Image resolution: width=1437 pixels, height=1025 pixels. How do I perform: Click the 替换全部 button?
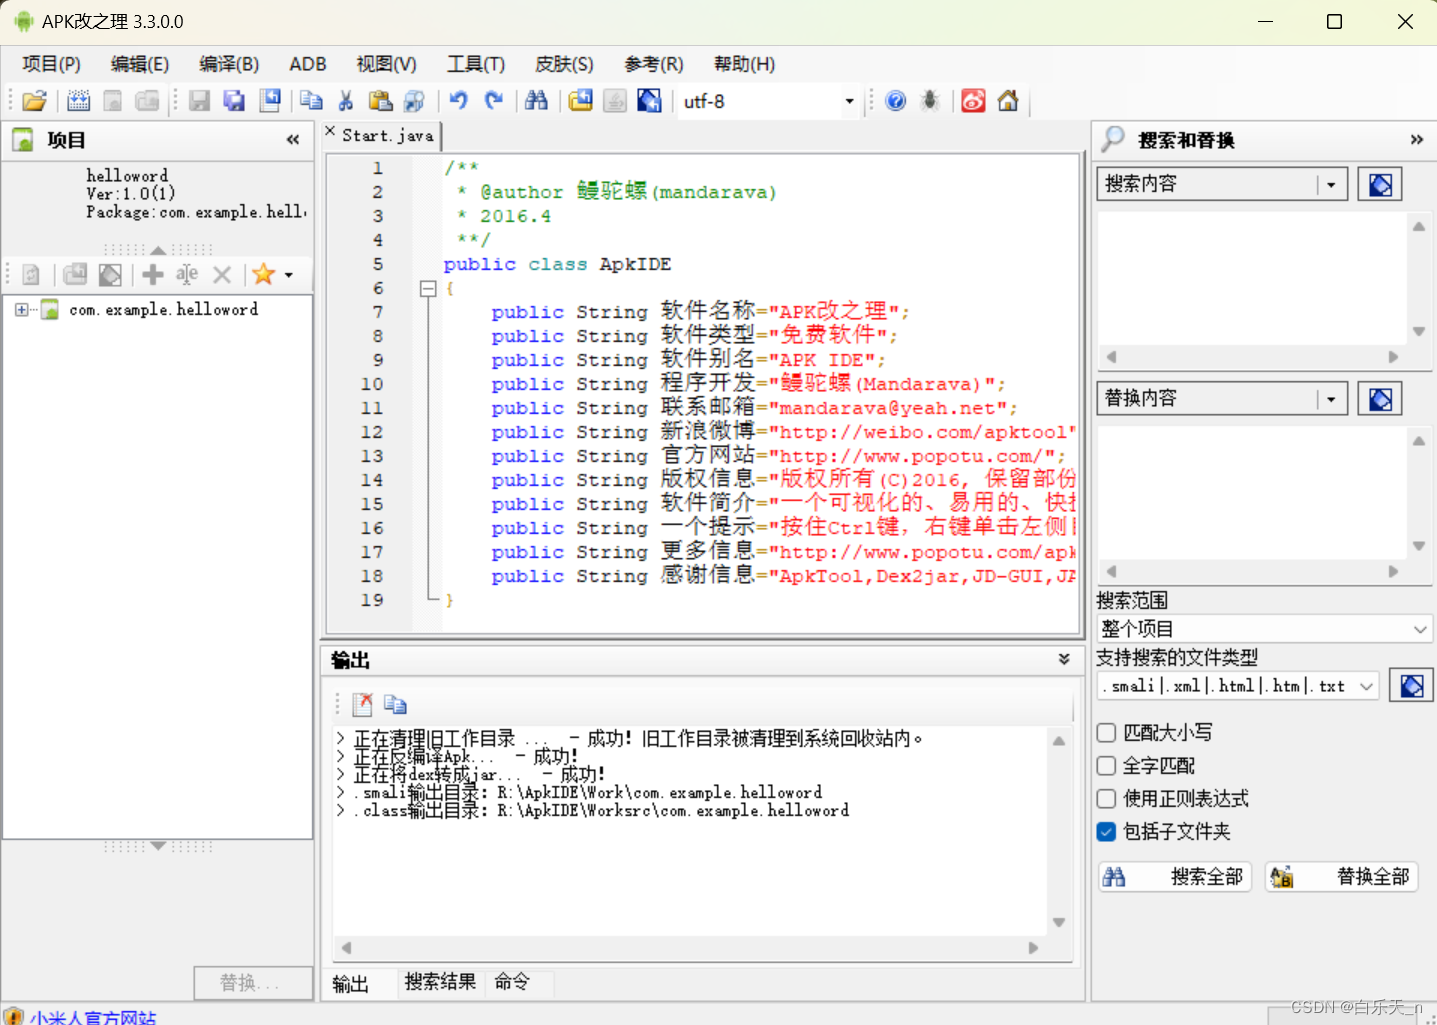1341,877
